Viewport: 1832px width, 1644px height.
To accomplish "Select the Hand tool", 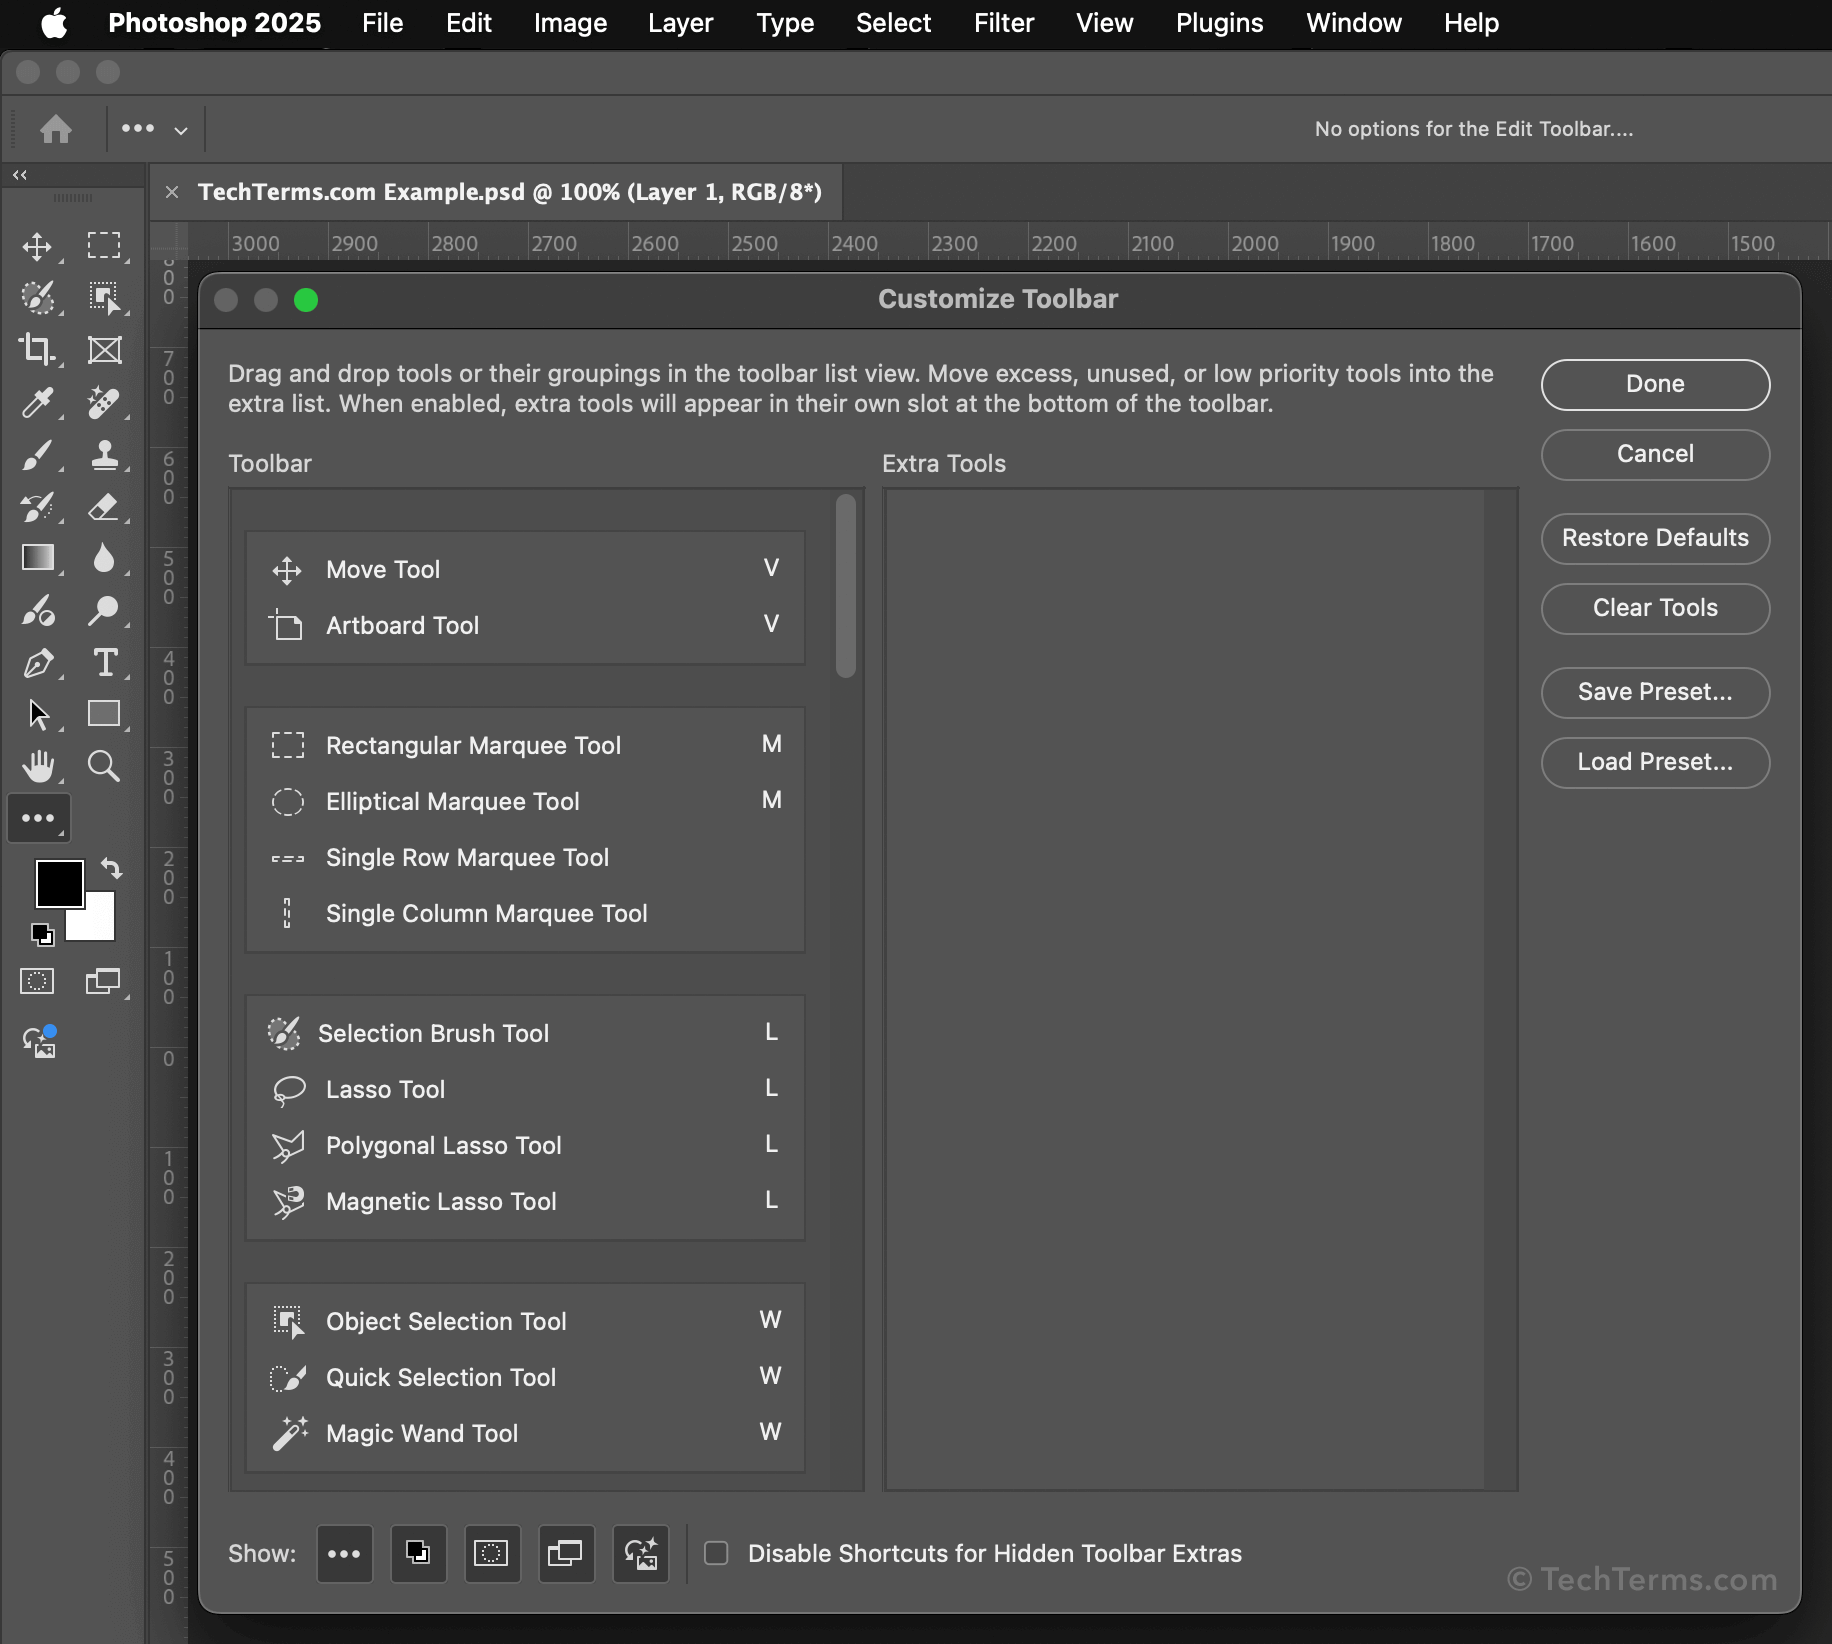I will [x=37, y=767].
